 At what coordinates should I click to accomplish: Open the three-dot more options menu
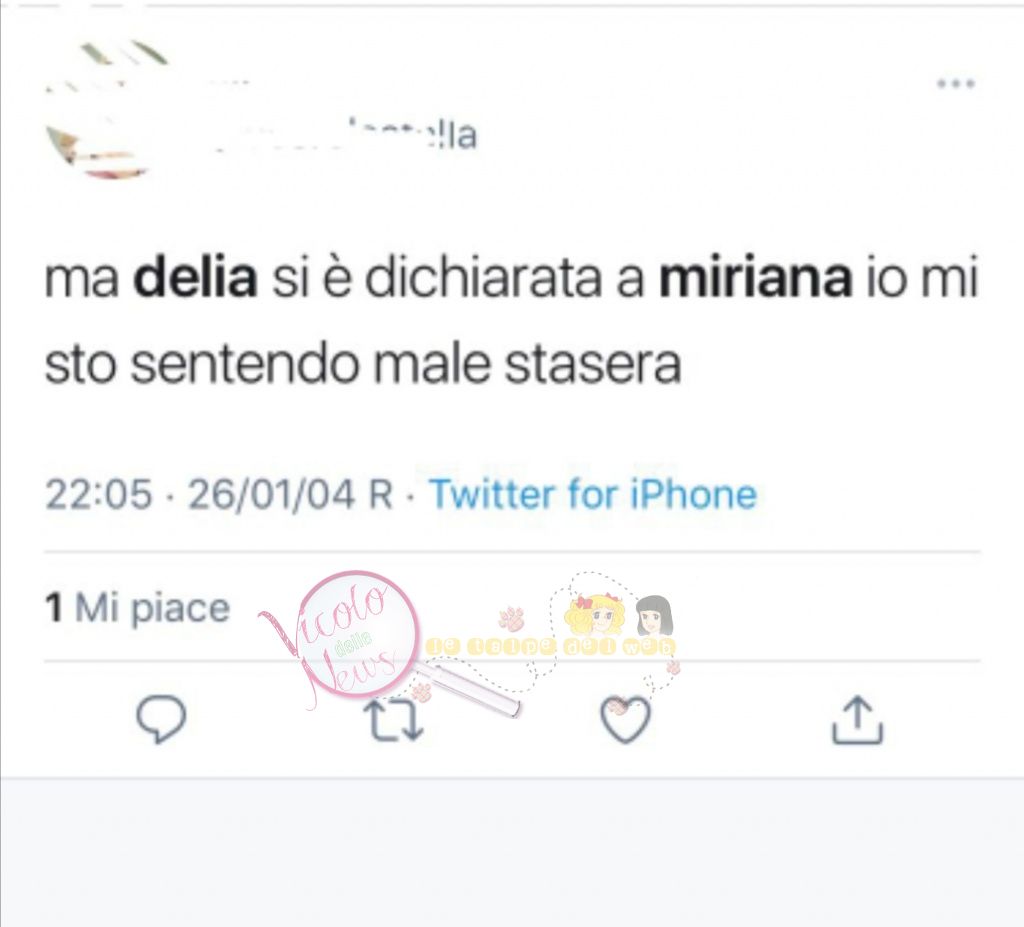(956, 84)
